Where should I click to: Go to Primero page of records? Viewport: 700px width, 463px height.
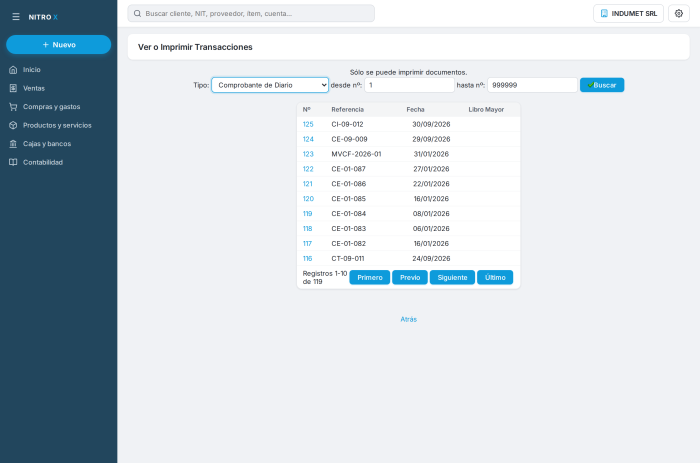pyautogui.click(x=370, y=277)
